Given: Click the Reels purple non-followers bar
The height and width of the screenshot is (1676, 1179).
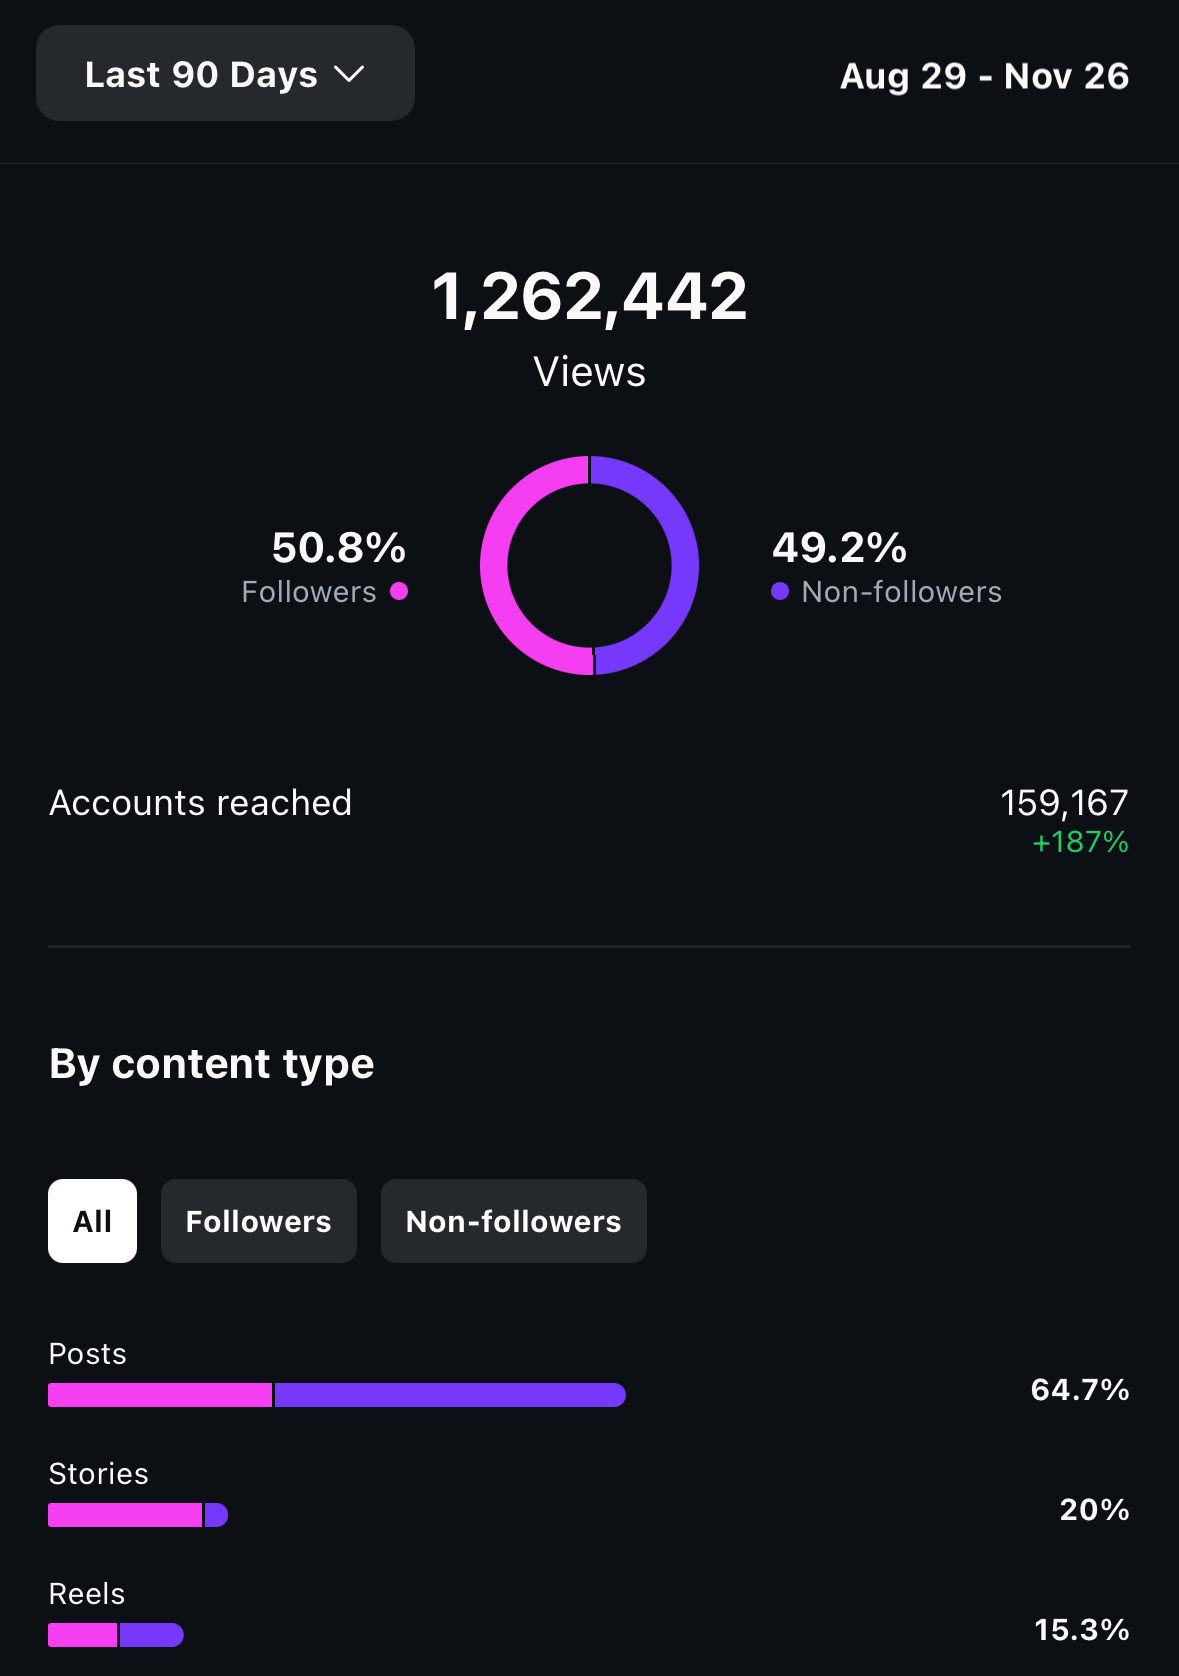Looking at the screenshot, I should click(152, 1635).
